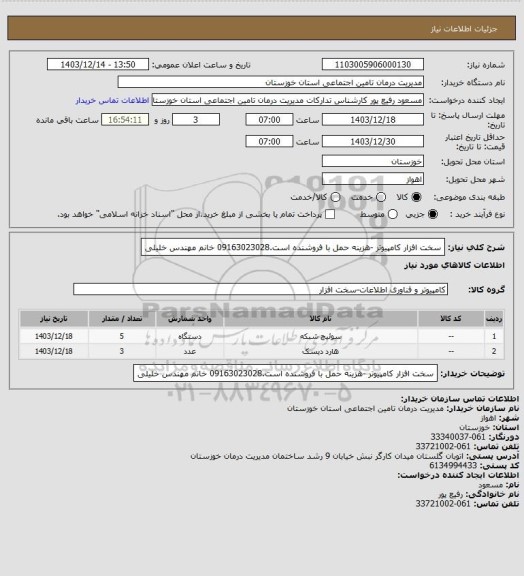Image resolution: width=524 pixels, height=576 pixels.
Task: Click the need number field 1103005906000130
Action: (373, 64)
